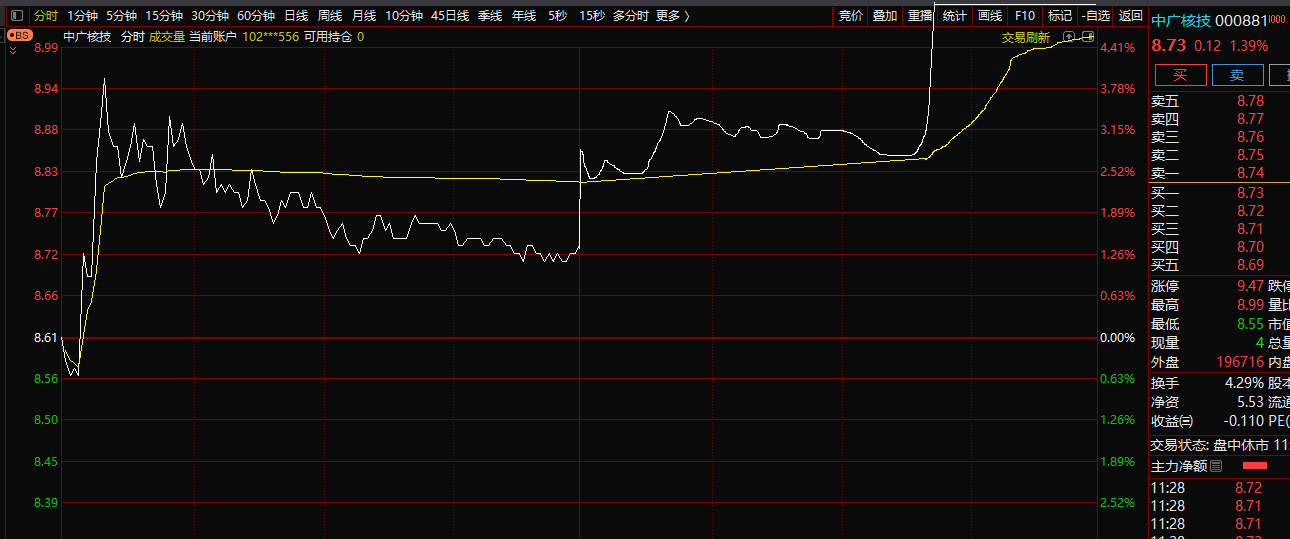Click the 外盘 196716 value
This screenshot has width=1290, height=539.
[1240, 362]
